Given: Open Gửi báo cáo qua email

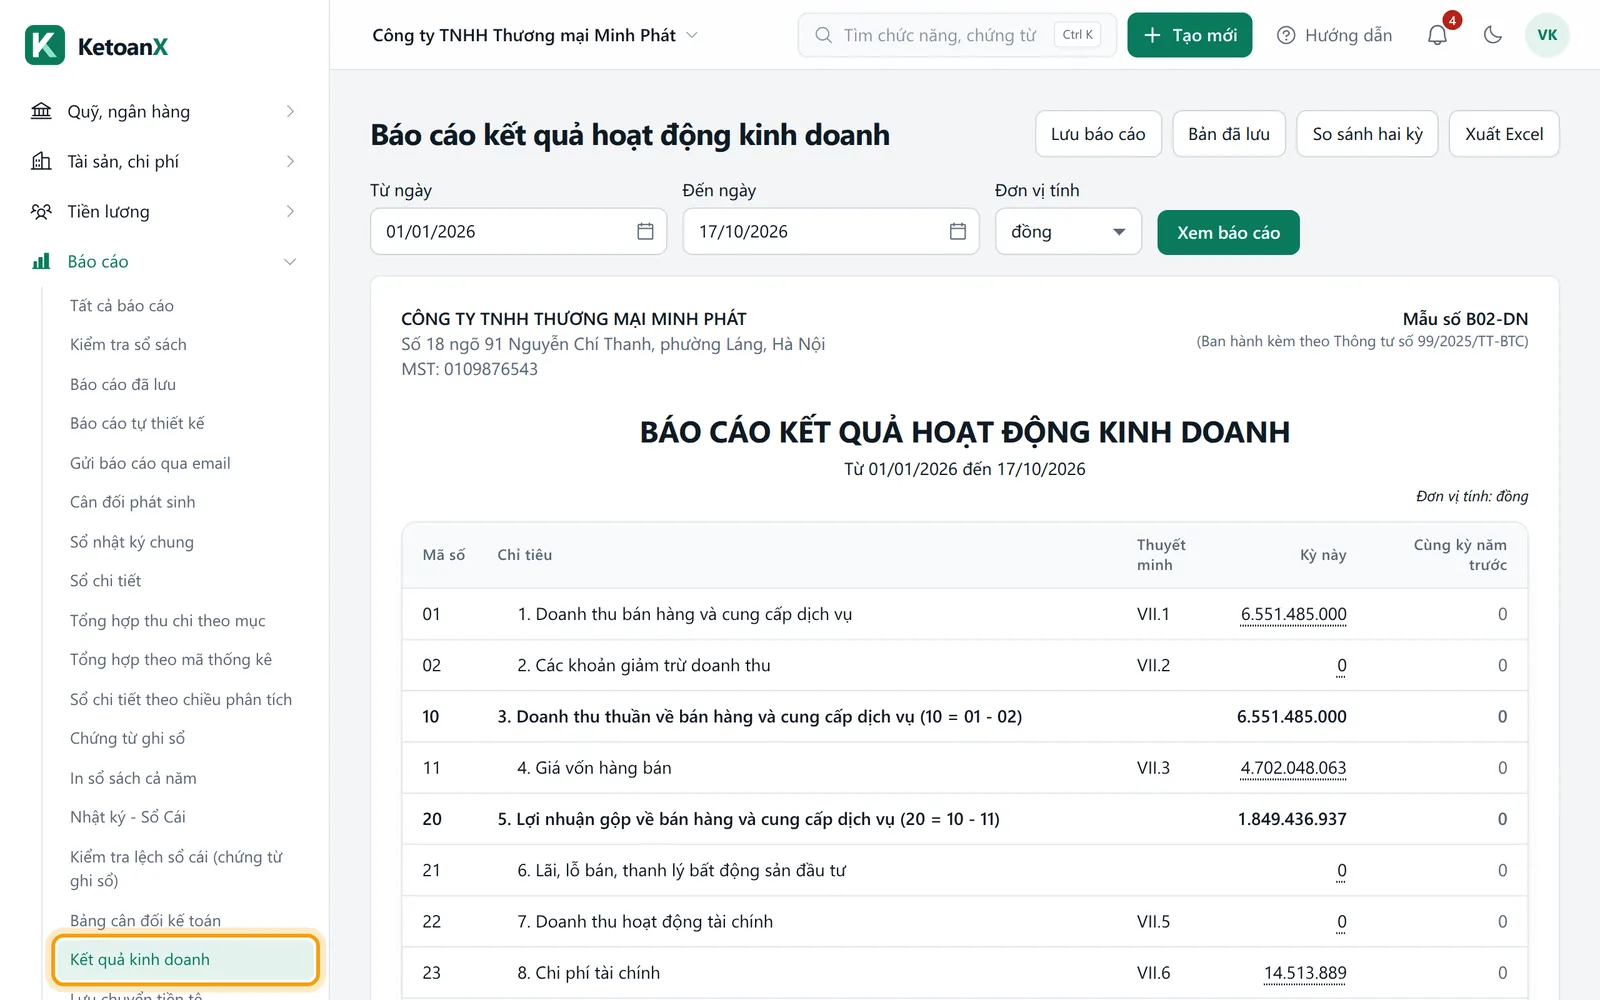Looking at the screenshot, I should coord(150,463).
